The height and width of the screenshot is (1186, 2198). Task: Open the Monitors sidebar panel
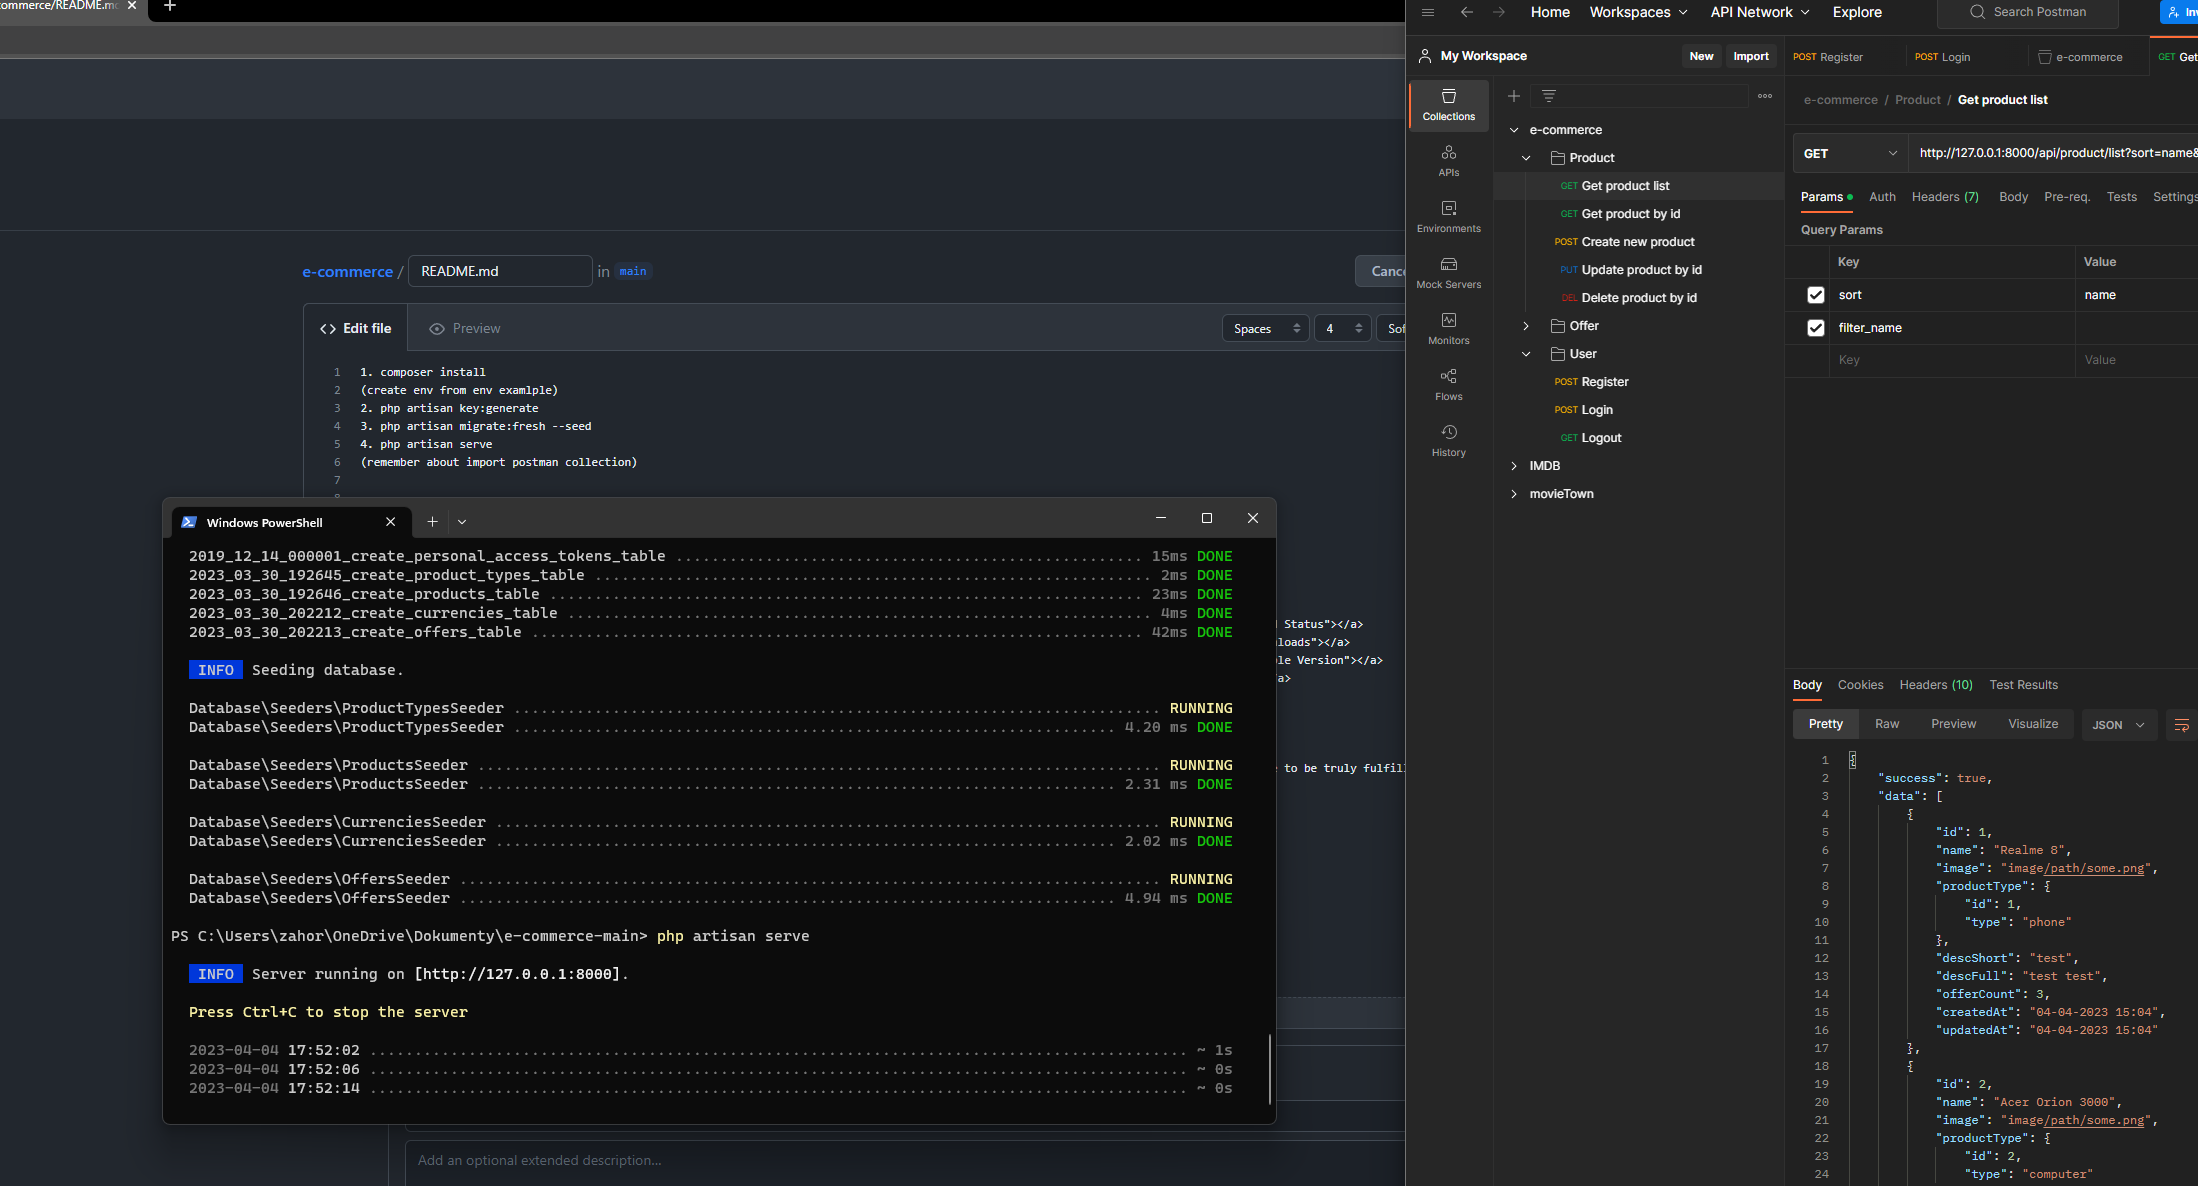1448,328
